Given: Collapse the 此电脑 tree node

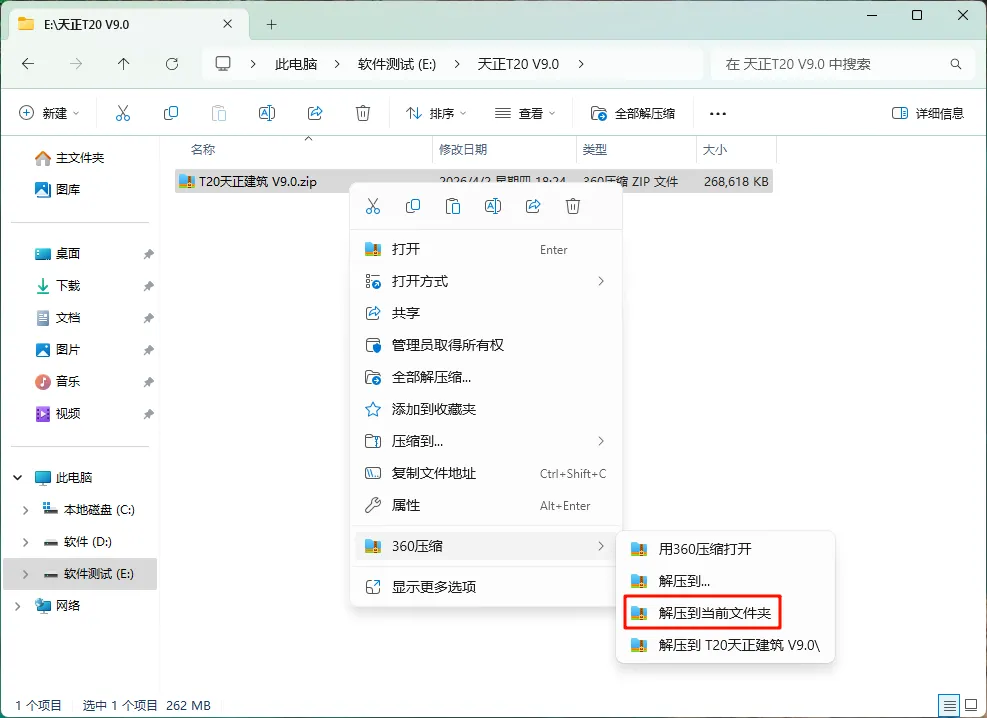Looking at the screenshot, I should tap(18, 478).
